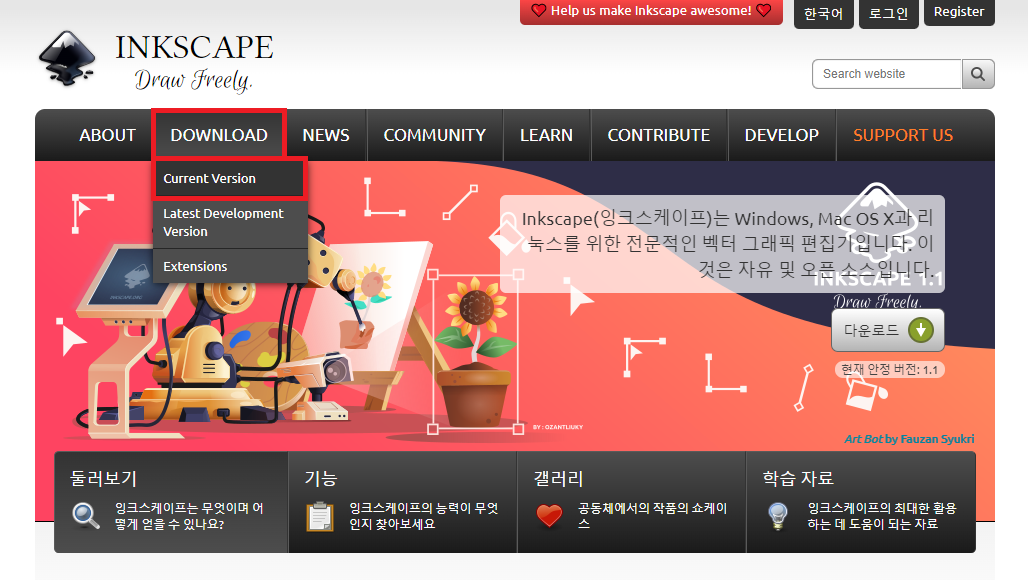This screenshot has height=580, width=1028.
Task: Open the 갤러리 gallery card
Action: pos(631,502)
